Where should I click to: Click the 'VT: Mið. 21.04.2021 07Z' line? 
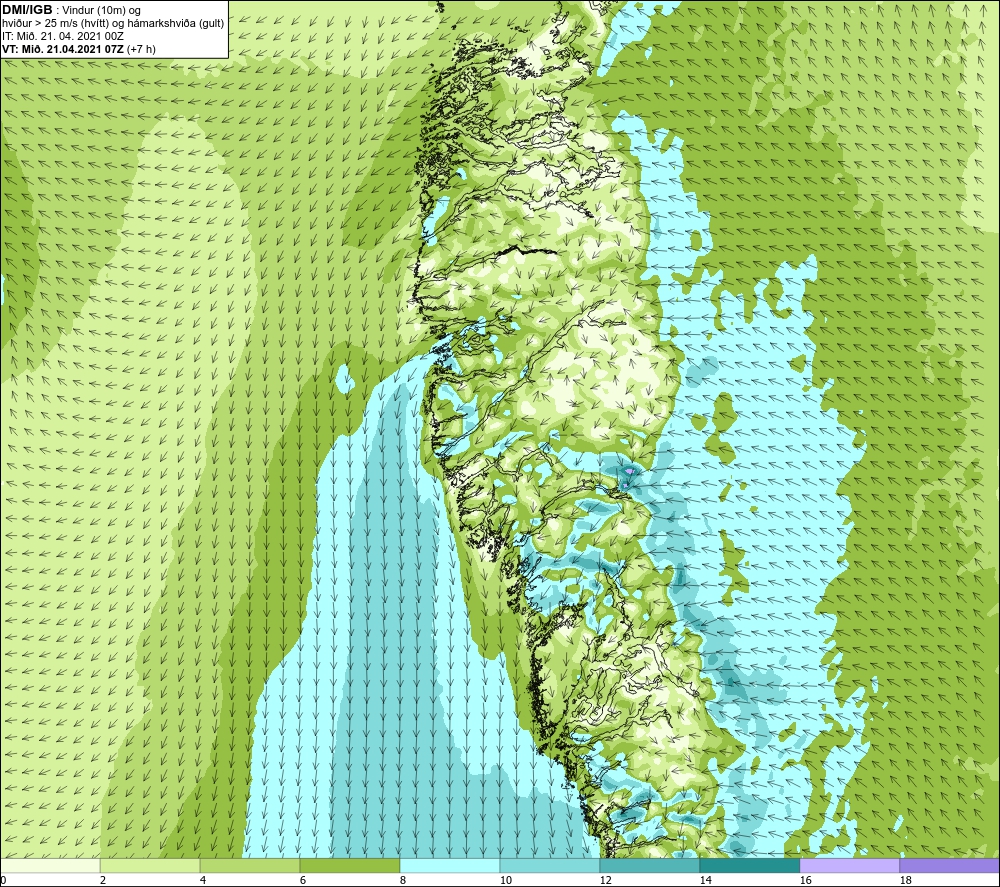click(x=63, y=49)
